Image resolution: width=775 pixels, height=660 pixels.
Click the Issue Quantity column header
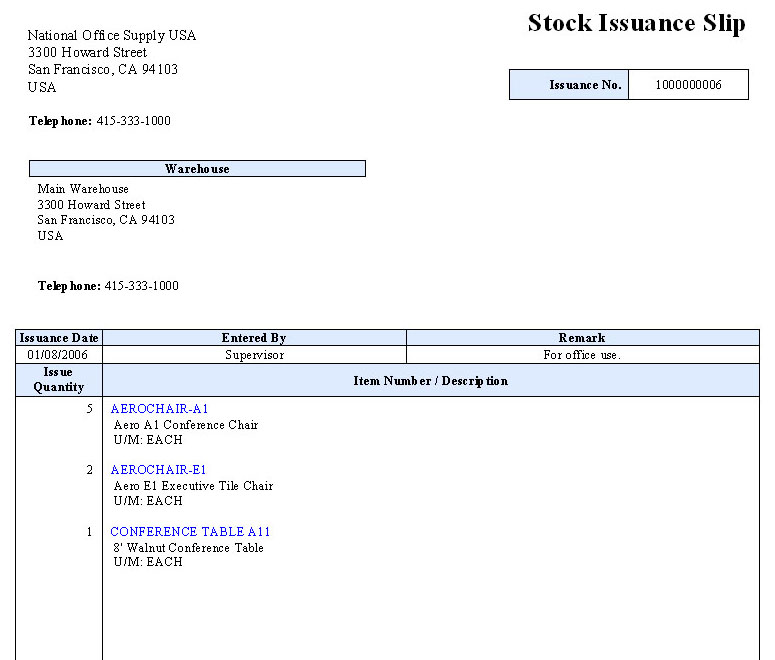pyautogui.click(x=59, y=380)
